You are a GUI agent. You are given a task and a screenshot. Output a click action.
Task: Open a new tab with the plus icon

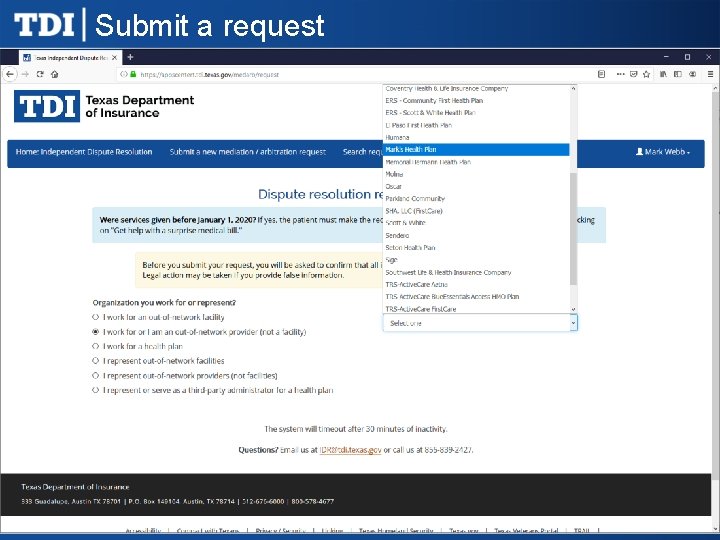click(130, 57)
